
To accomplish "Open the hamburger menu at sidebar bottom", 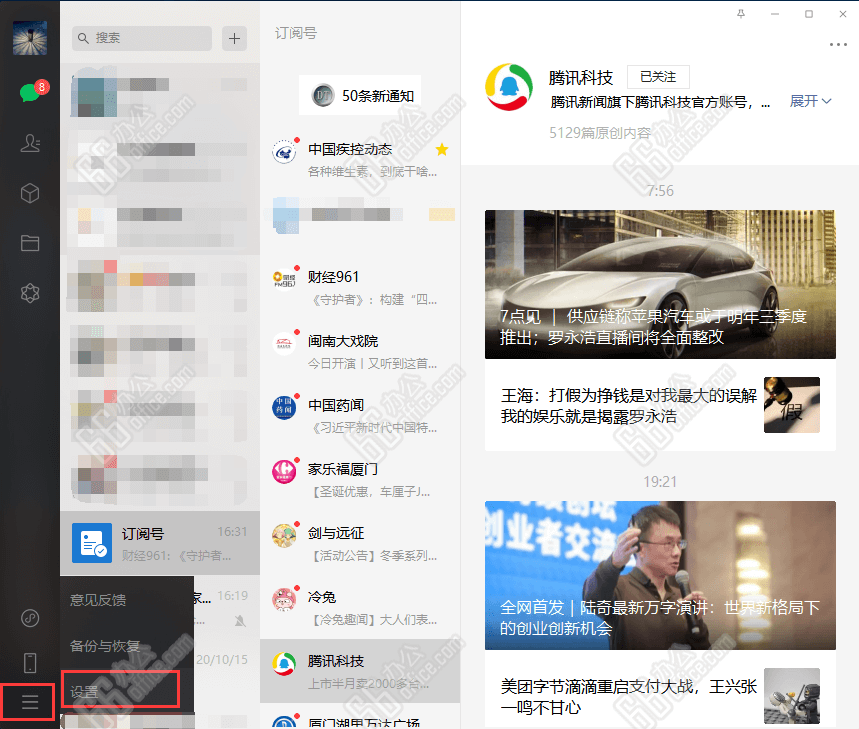I will tap(30, 701).
